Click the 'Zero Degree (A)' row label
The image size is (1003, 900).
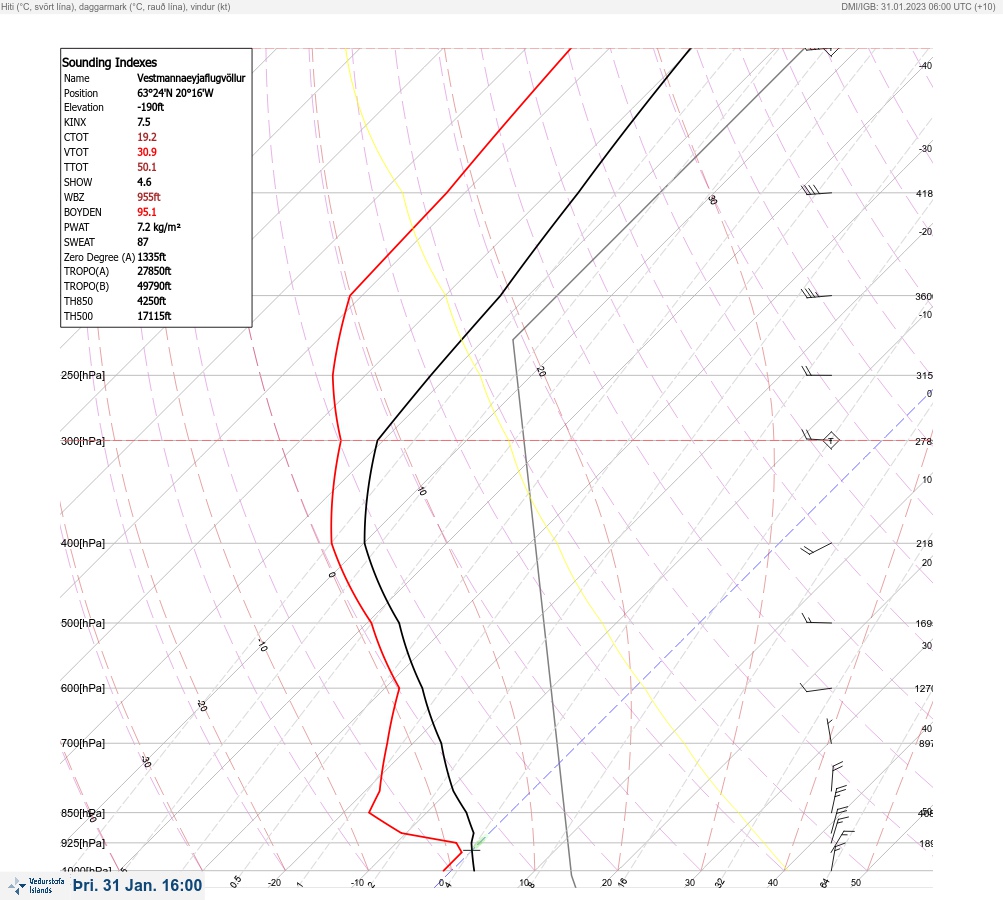(x=99, y=257)
